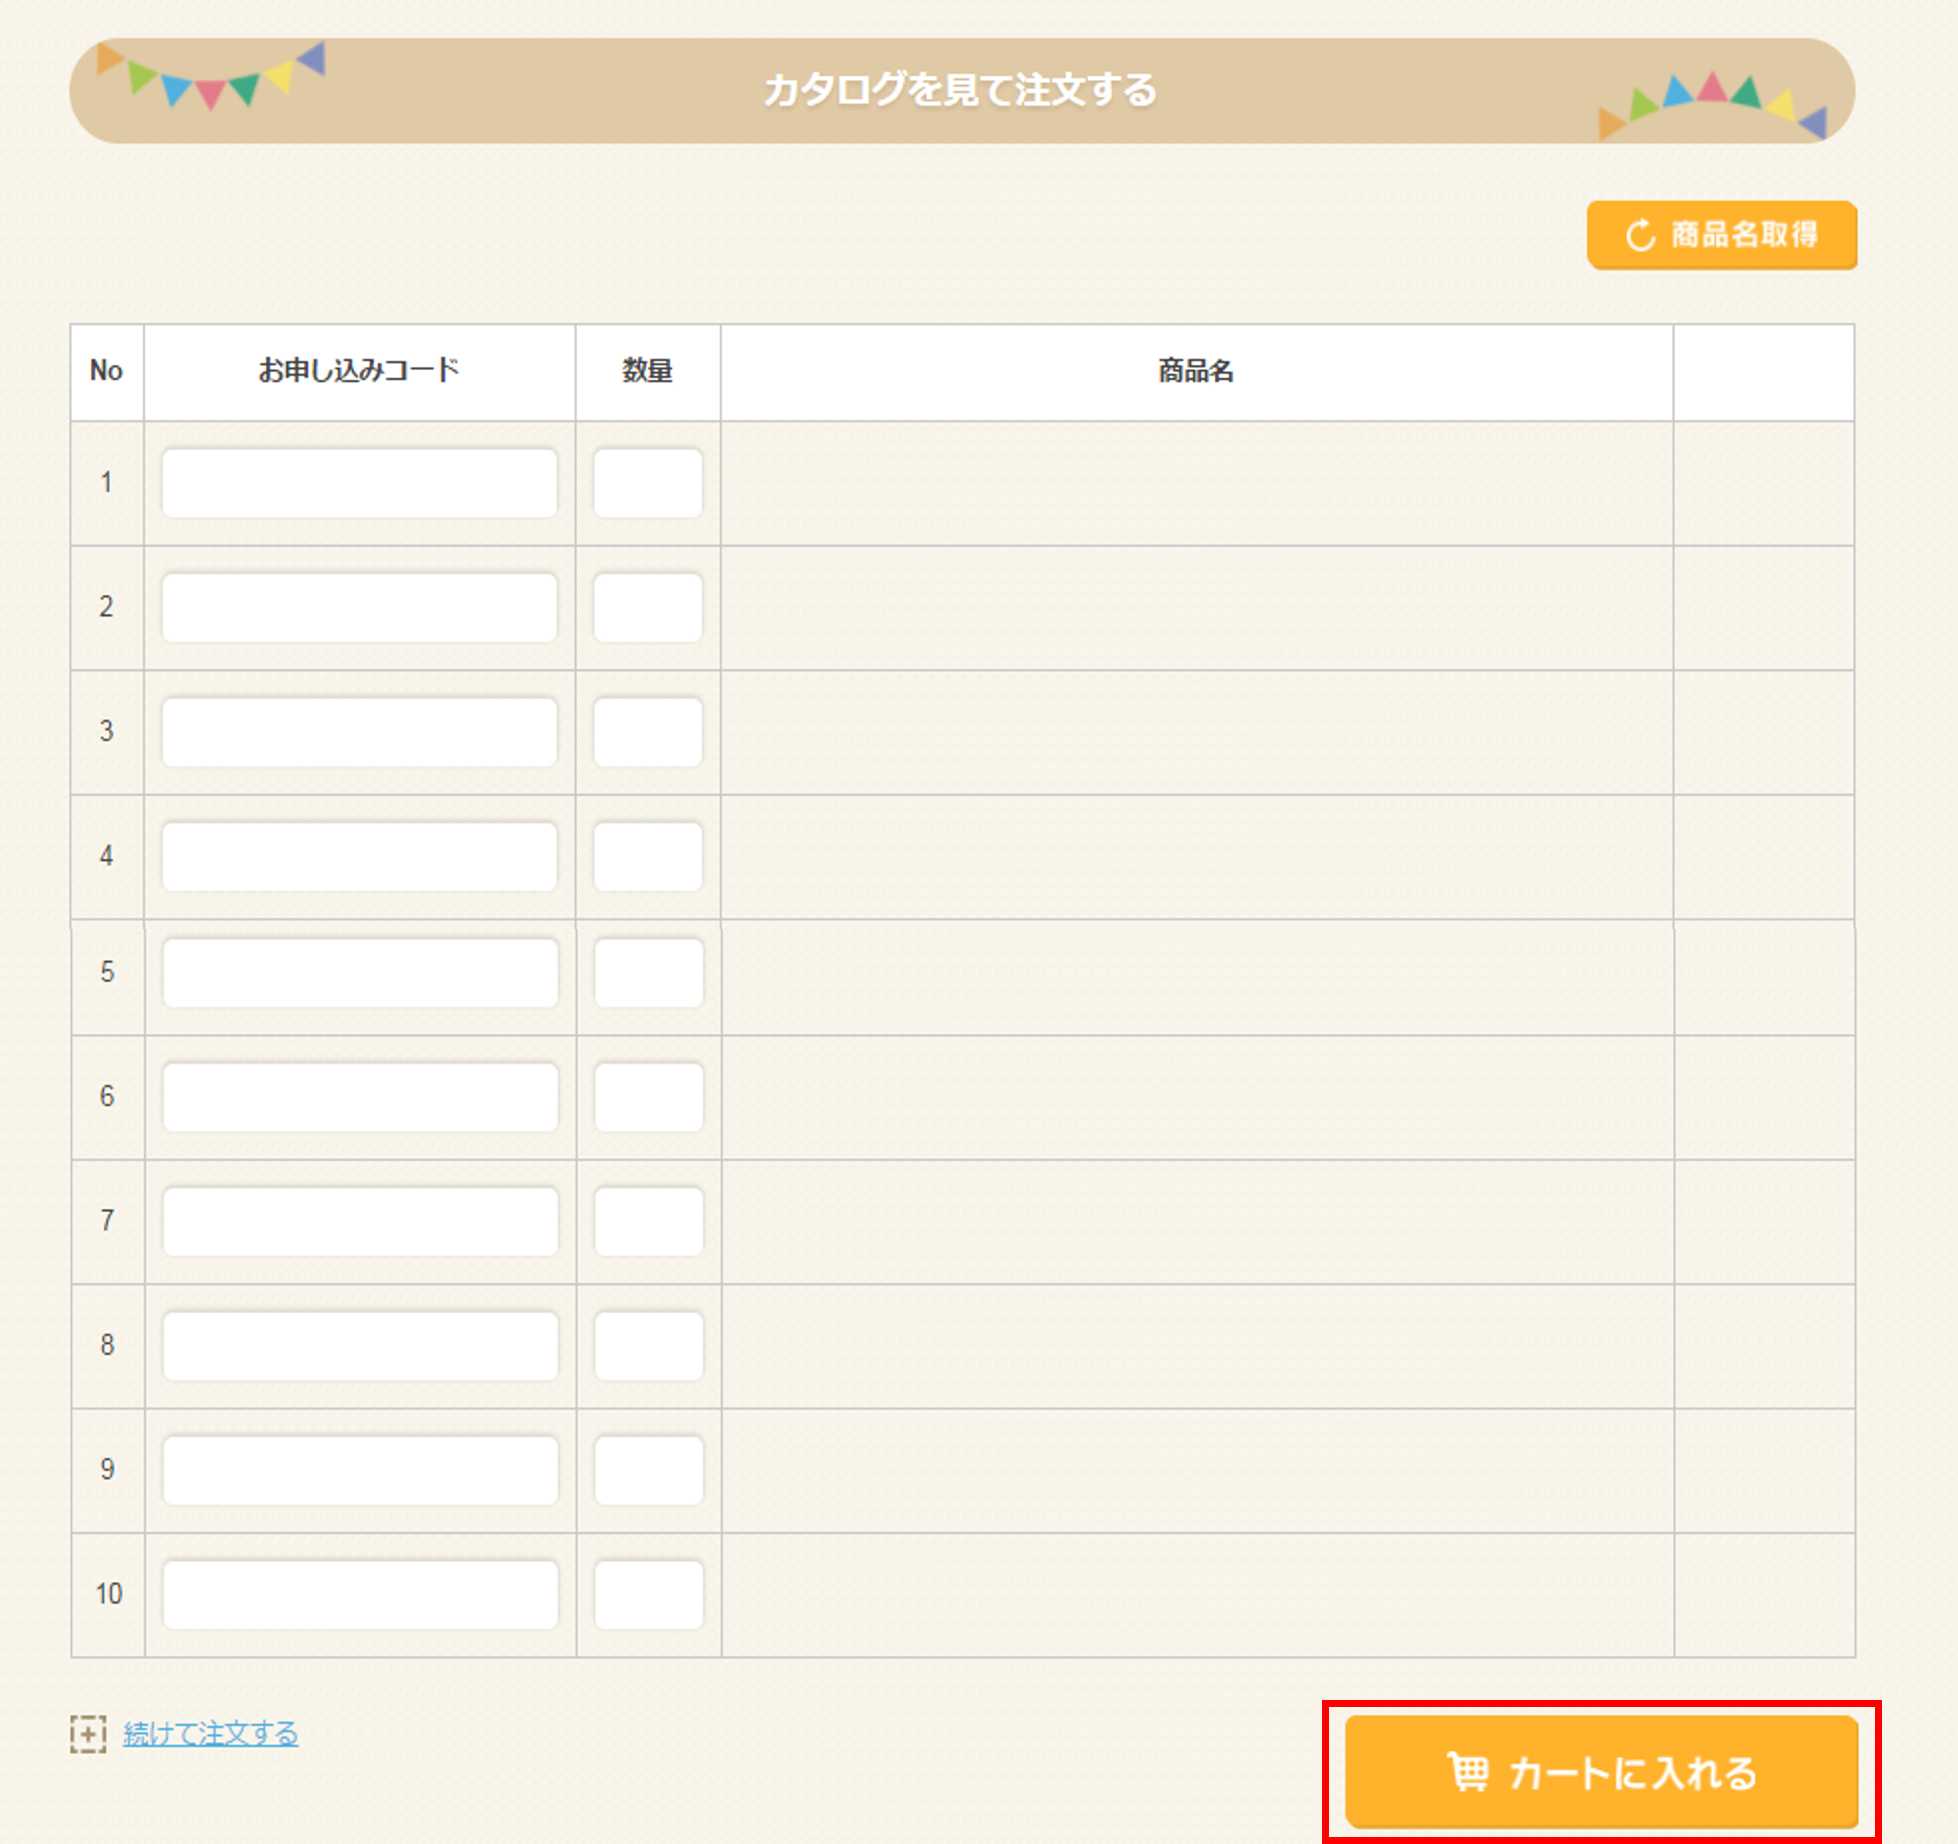Click quantity input for row 5

(x=648, y=972)
